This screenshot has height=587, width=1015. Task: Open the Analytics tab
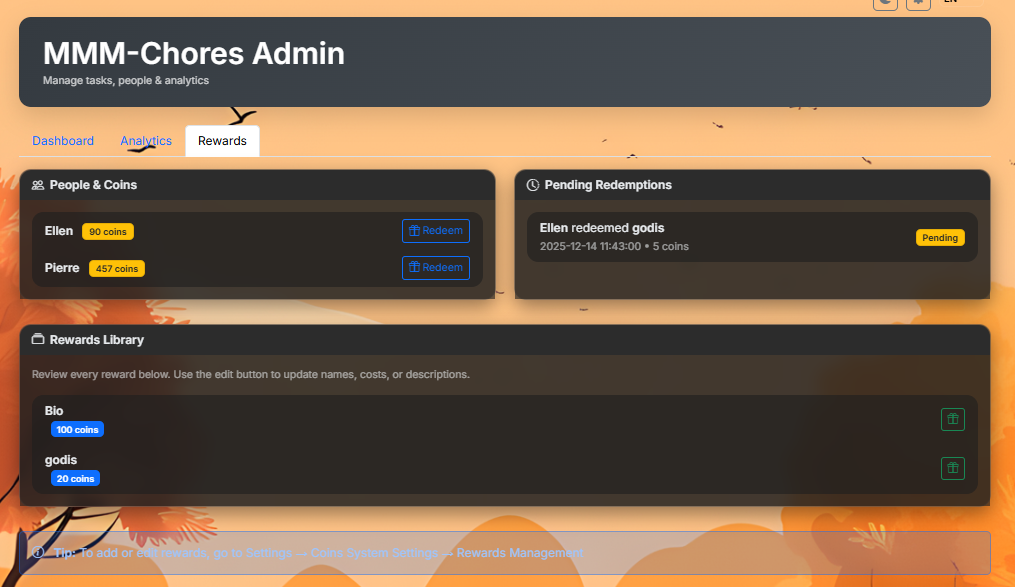[x=146, y=141]
